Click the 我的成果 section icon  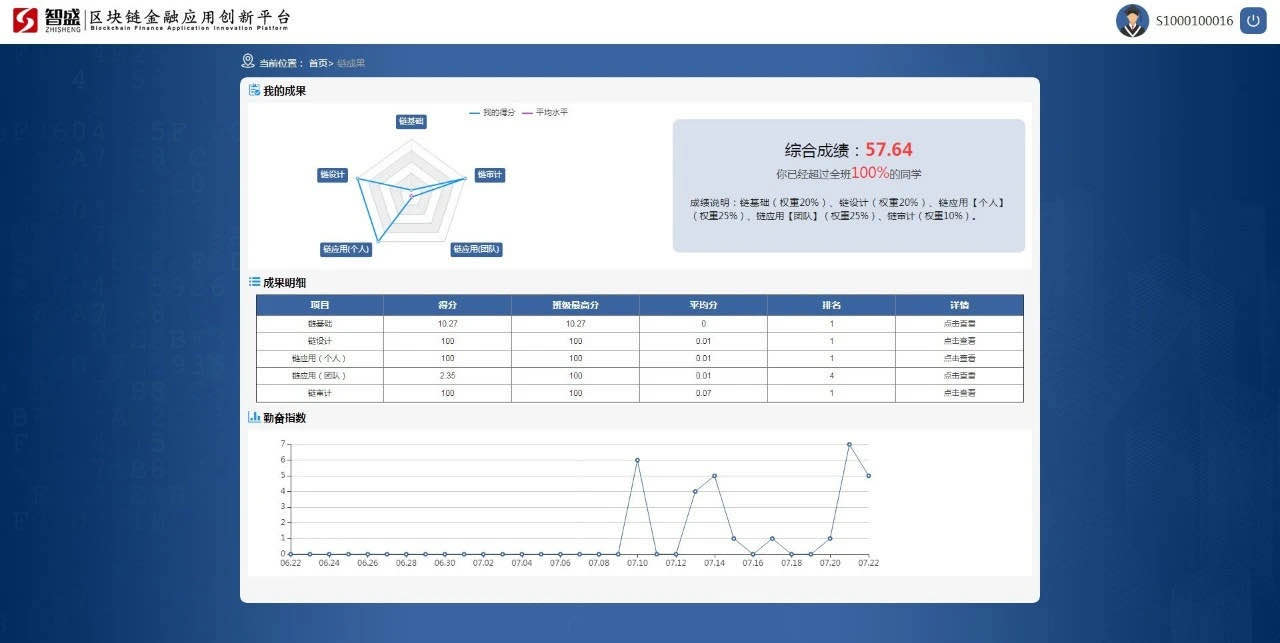tap(255, 90)
